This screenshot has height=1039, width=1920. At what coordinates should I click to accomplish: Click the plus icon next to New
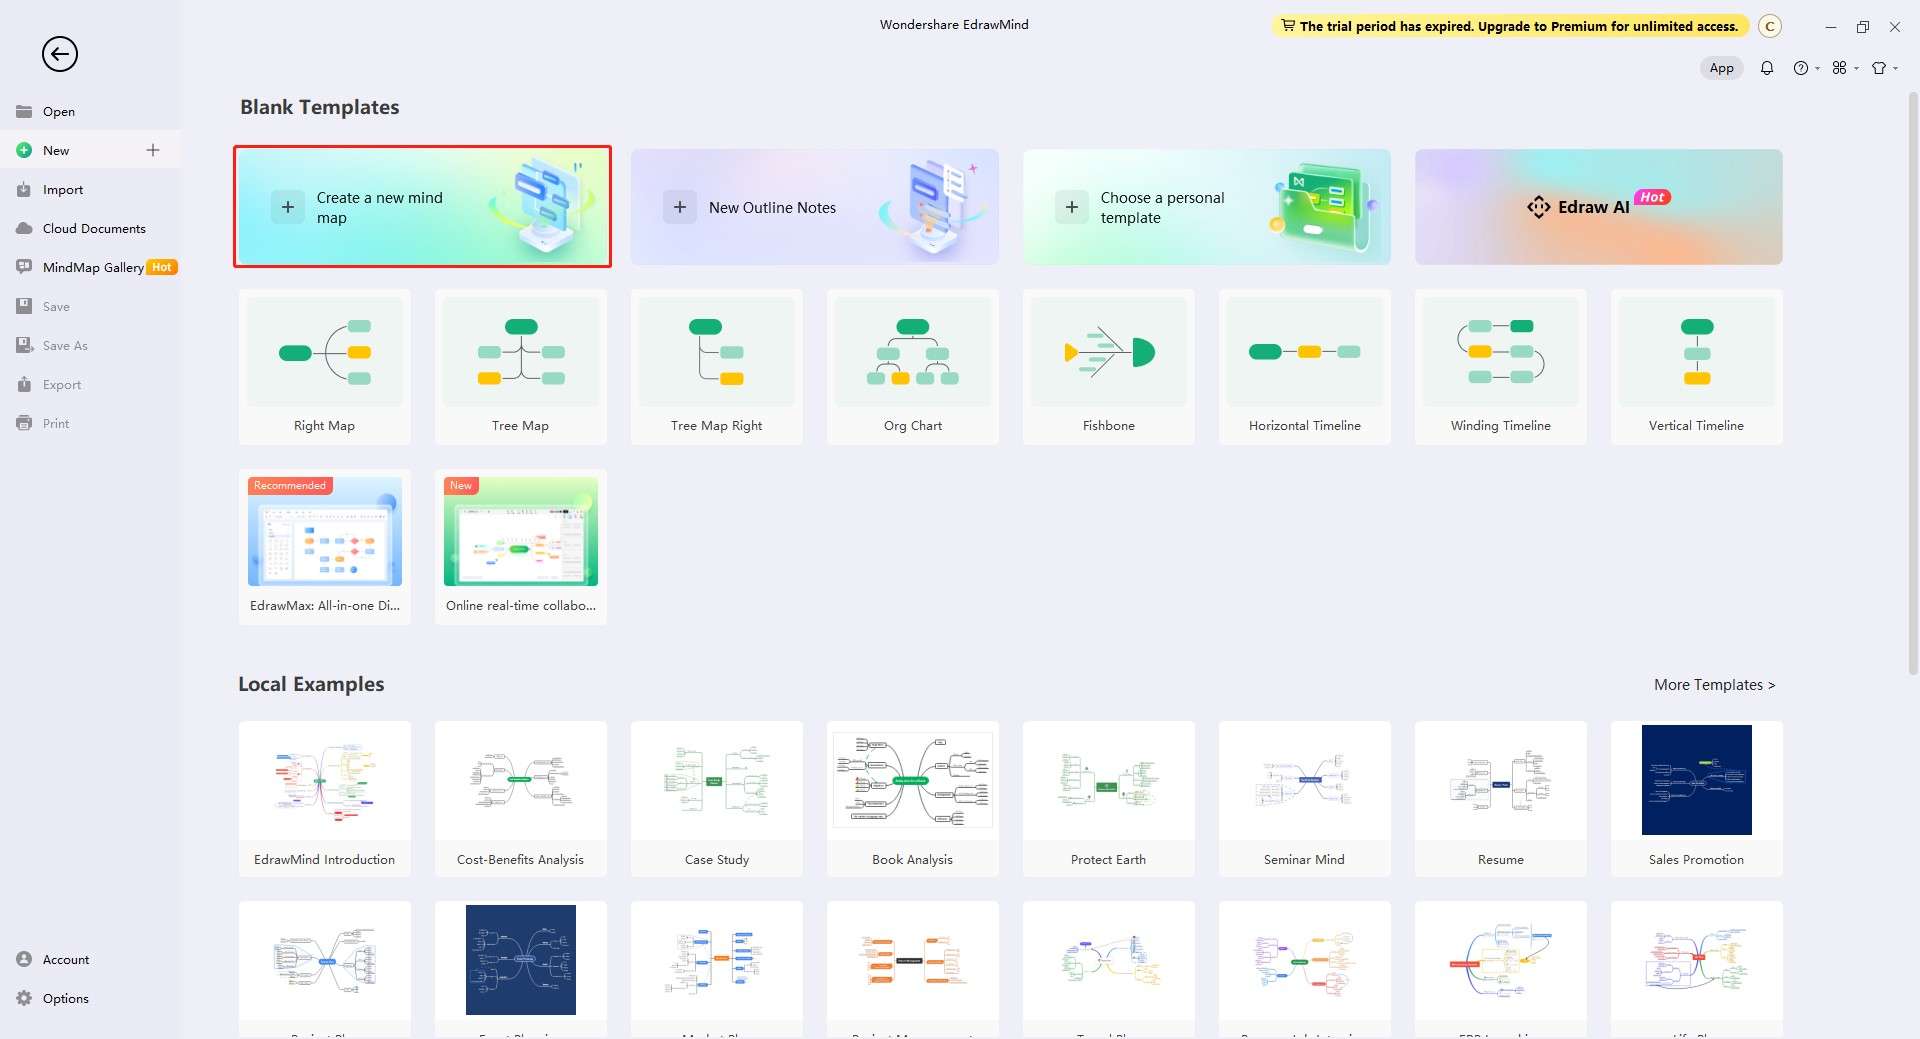153,150
